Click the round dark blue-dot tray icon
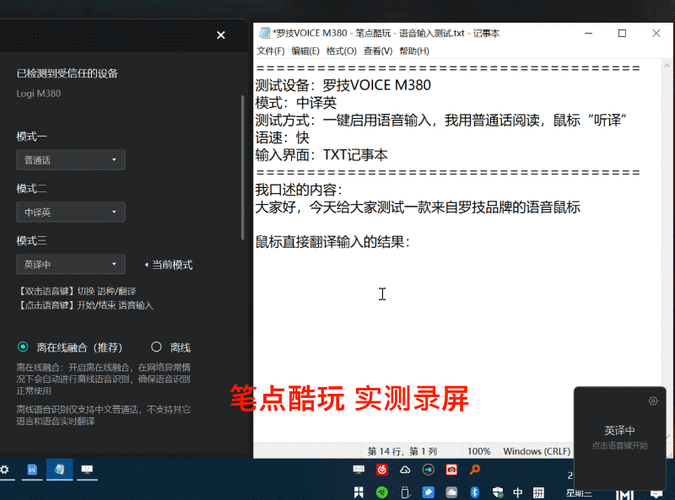This screenshot has width=675, height=500. pos(428,469)
